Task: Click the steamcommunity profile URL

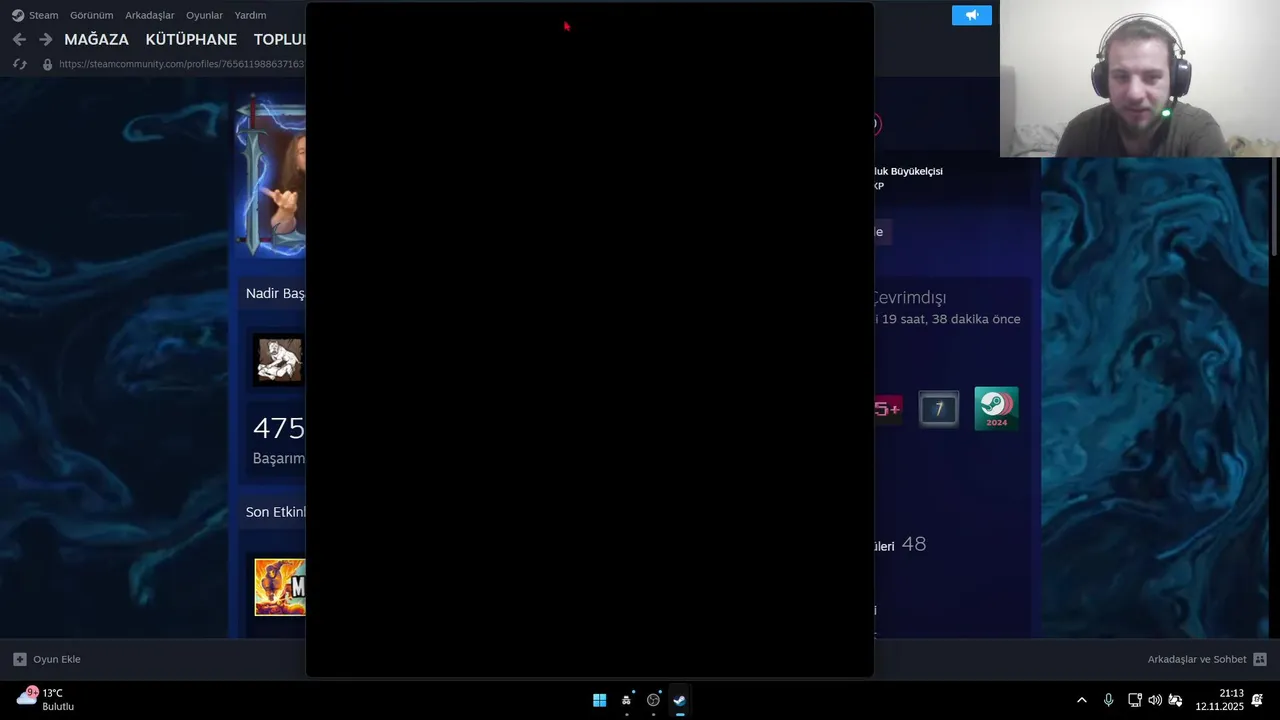Action: [x=181, y=64]
